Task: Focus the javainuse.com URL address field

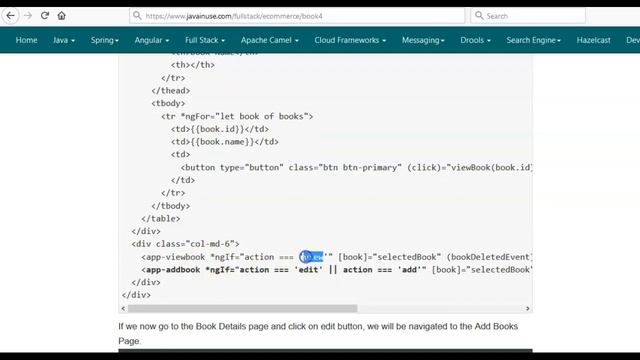Action: click(297, 16)
